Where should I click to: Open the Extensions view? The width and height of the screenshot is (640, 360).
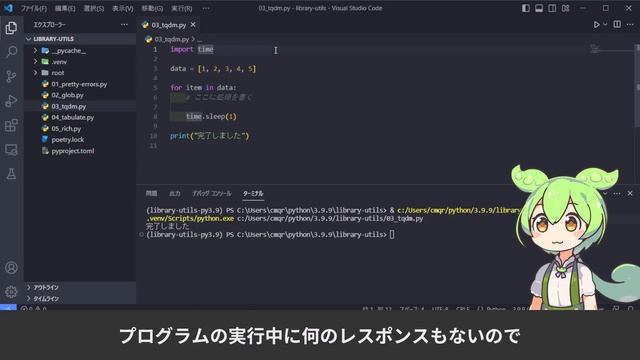tap(11, 125)
